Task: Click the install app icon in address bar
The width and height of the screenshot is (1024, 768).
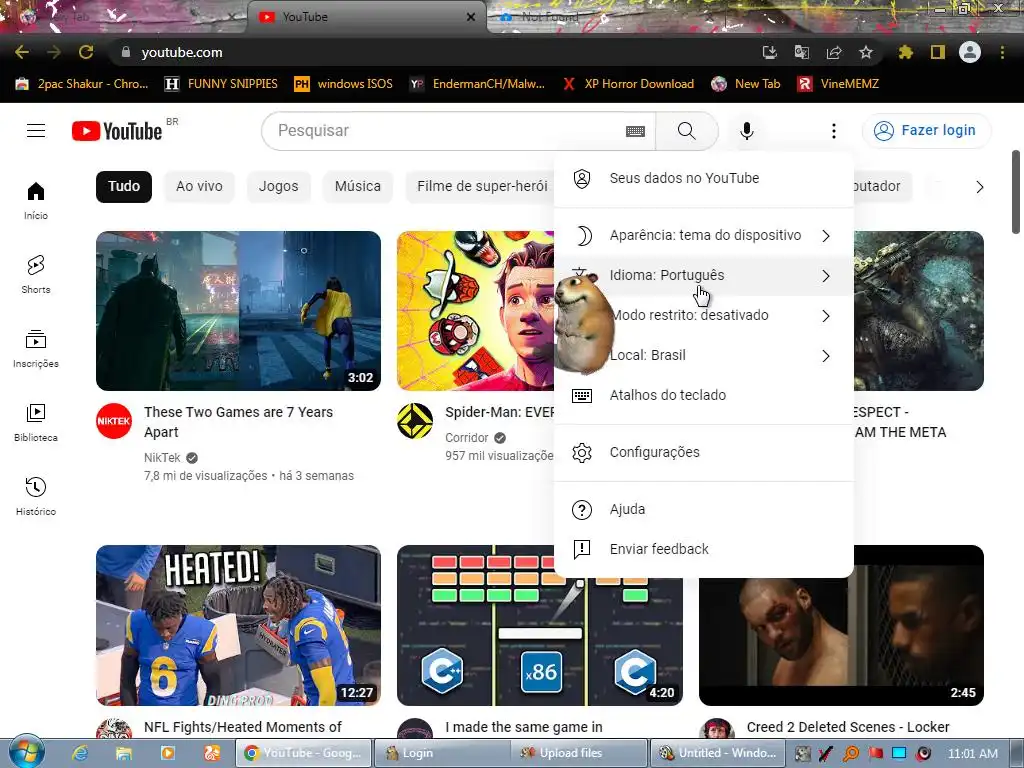Action: tap(769, 52)
